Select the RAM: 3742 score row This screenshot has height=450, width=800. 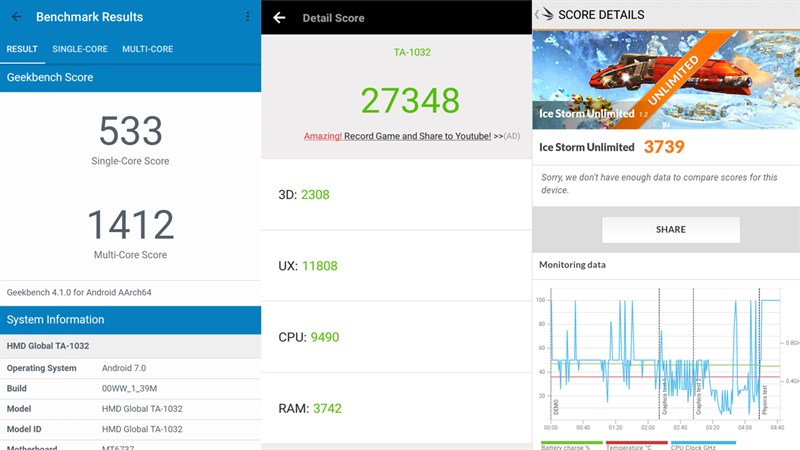click(x=396, y=408)
